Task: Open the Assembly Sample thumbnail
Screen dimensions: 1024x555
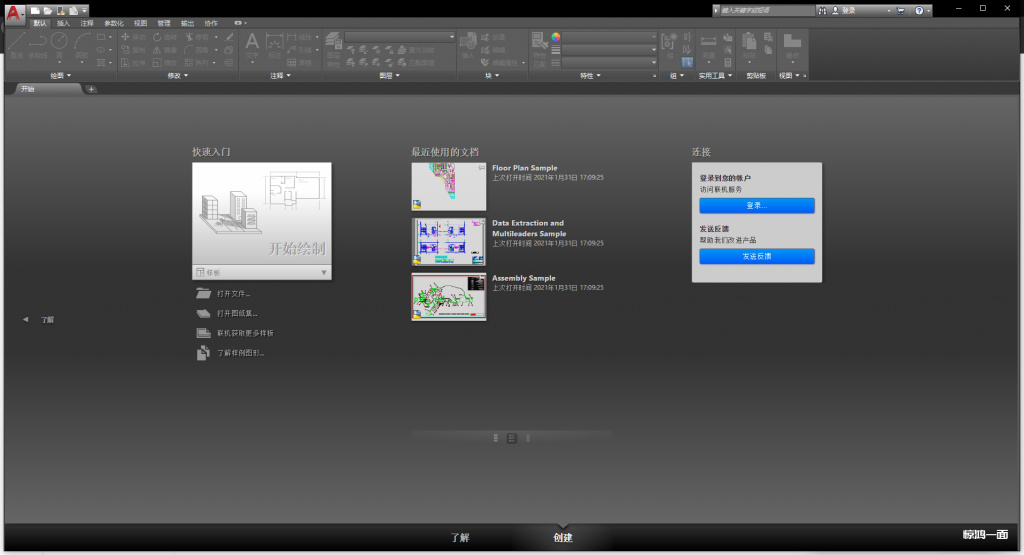Action: [x=448, y=297]
